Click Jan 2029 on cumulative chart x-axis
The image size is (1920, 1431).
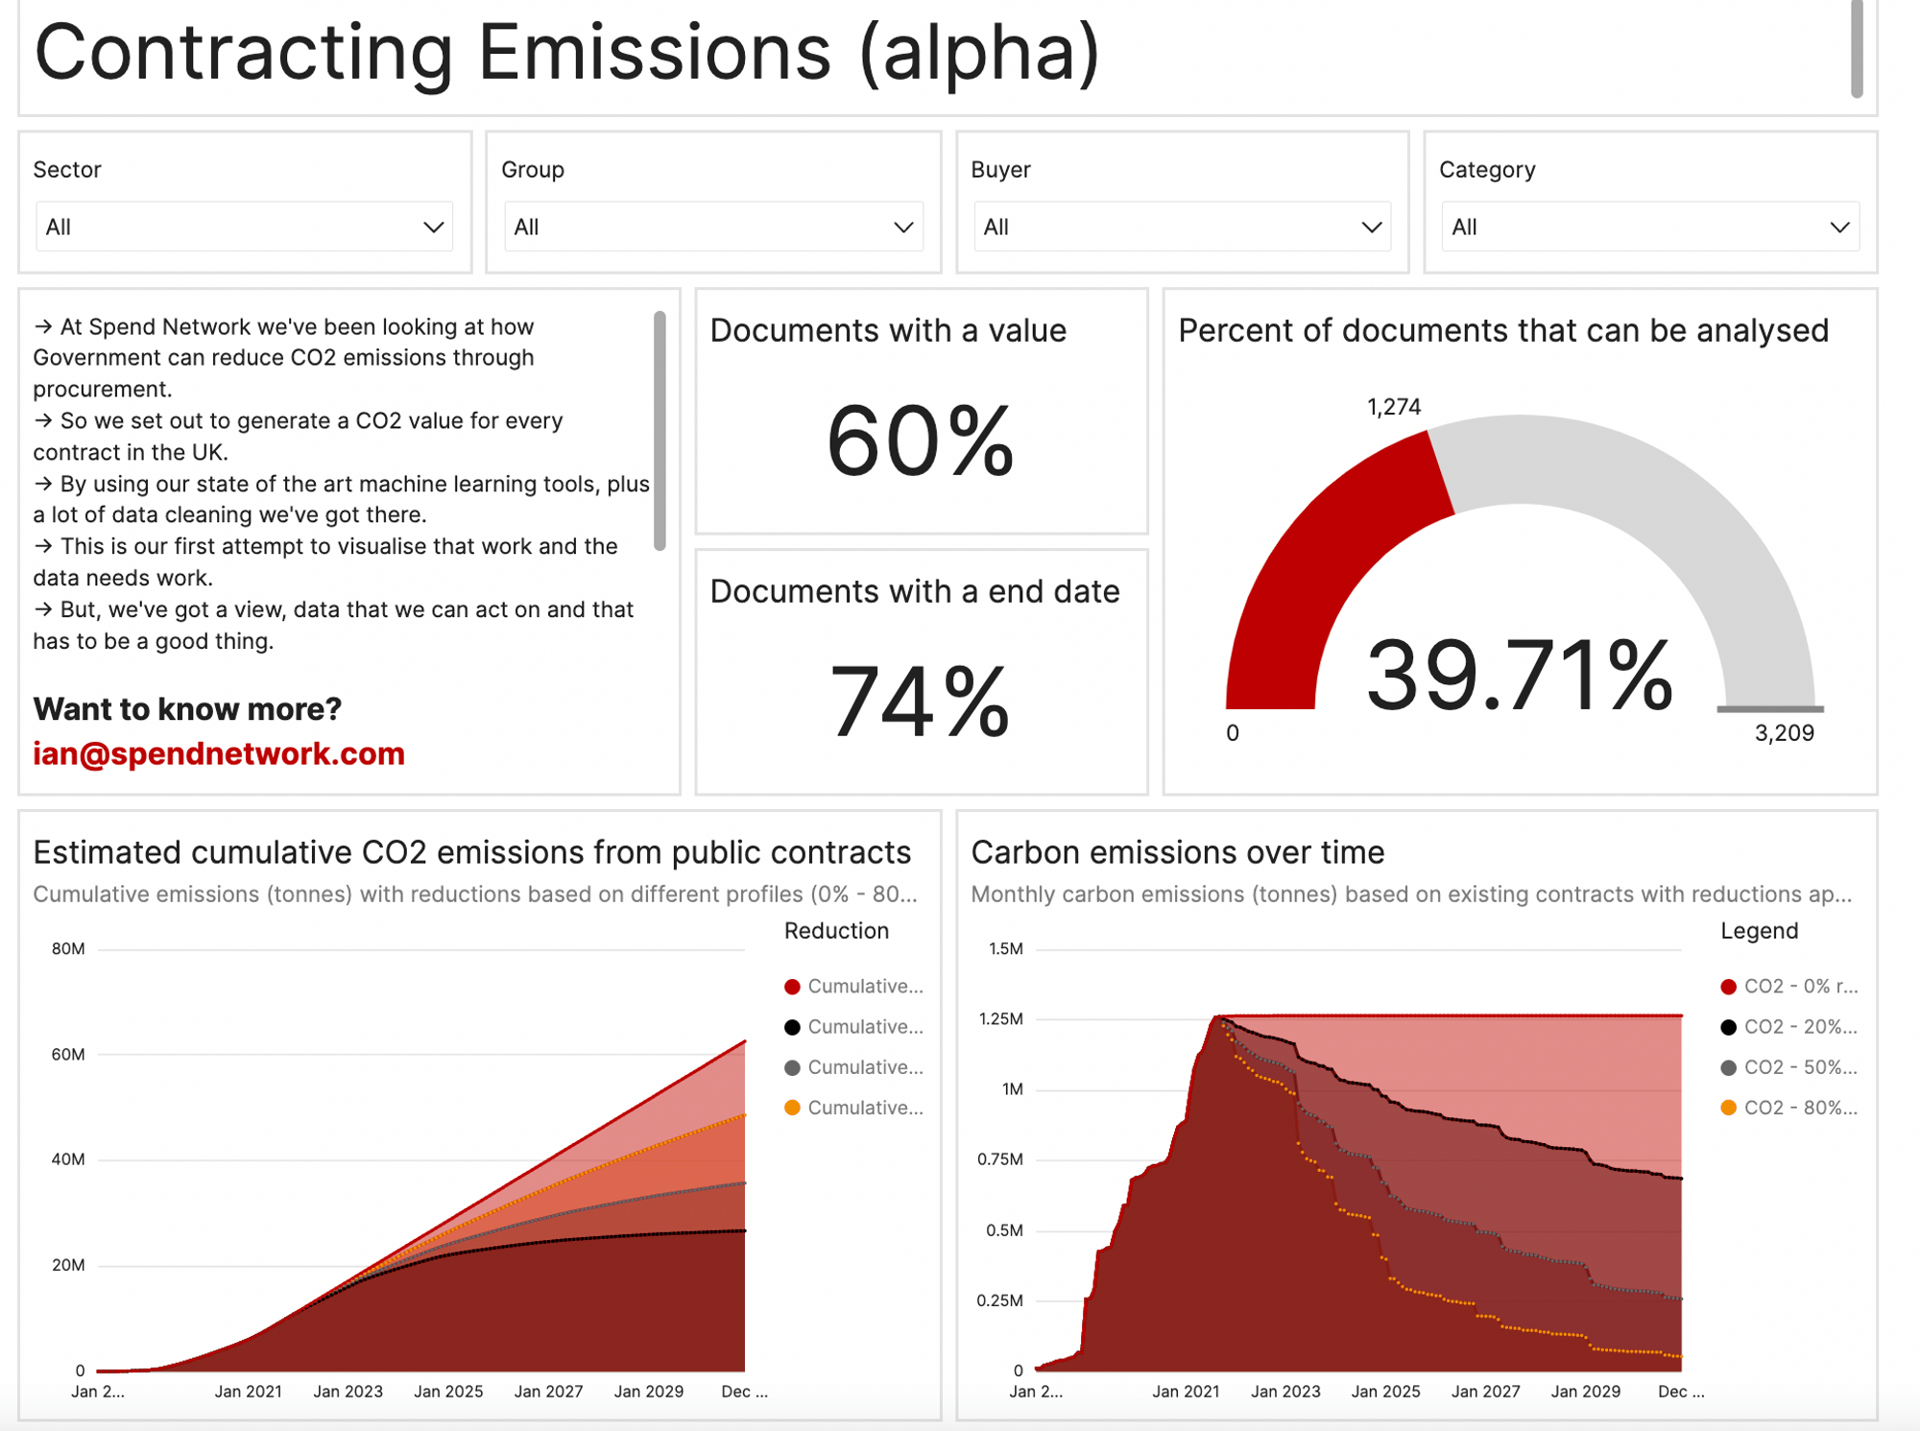tap(649, 1392)
